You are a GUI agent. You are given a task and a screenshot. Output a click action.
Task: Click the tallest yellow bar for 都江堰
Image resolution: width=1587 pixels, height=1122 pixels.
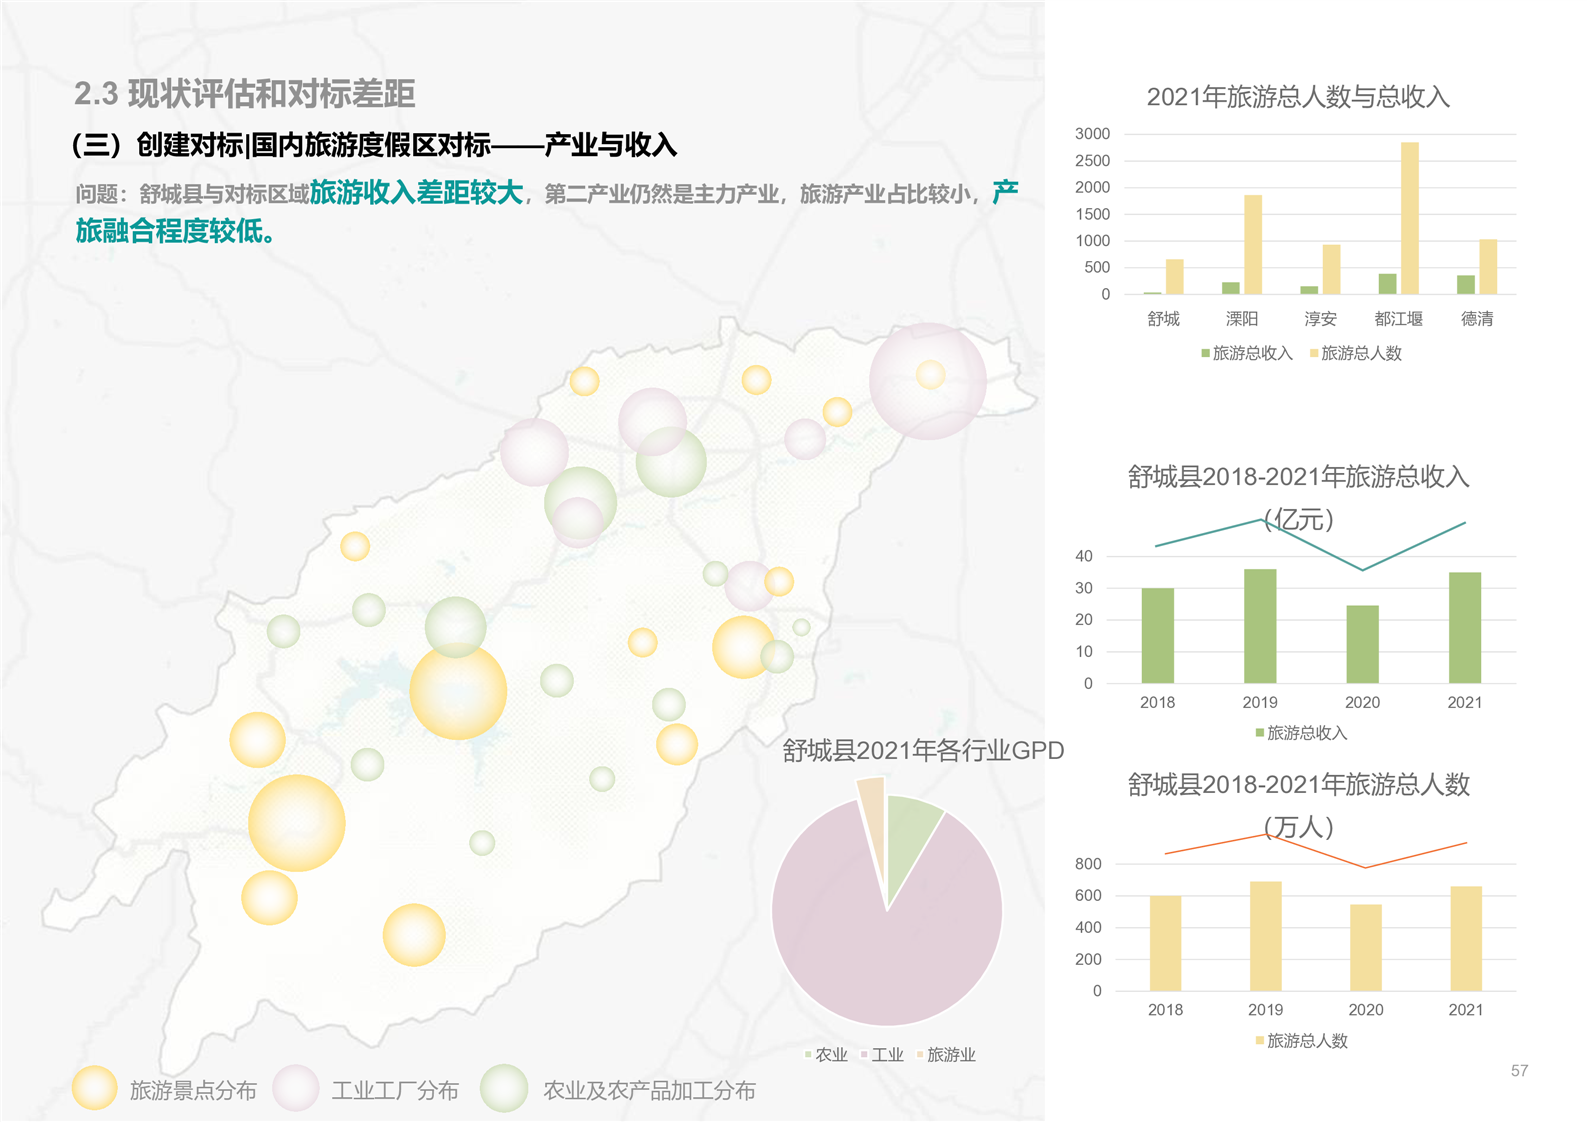click(1409, 218)
